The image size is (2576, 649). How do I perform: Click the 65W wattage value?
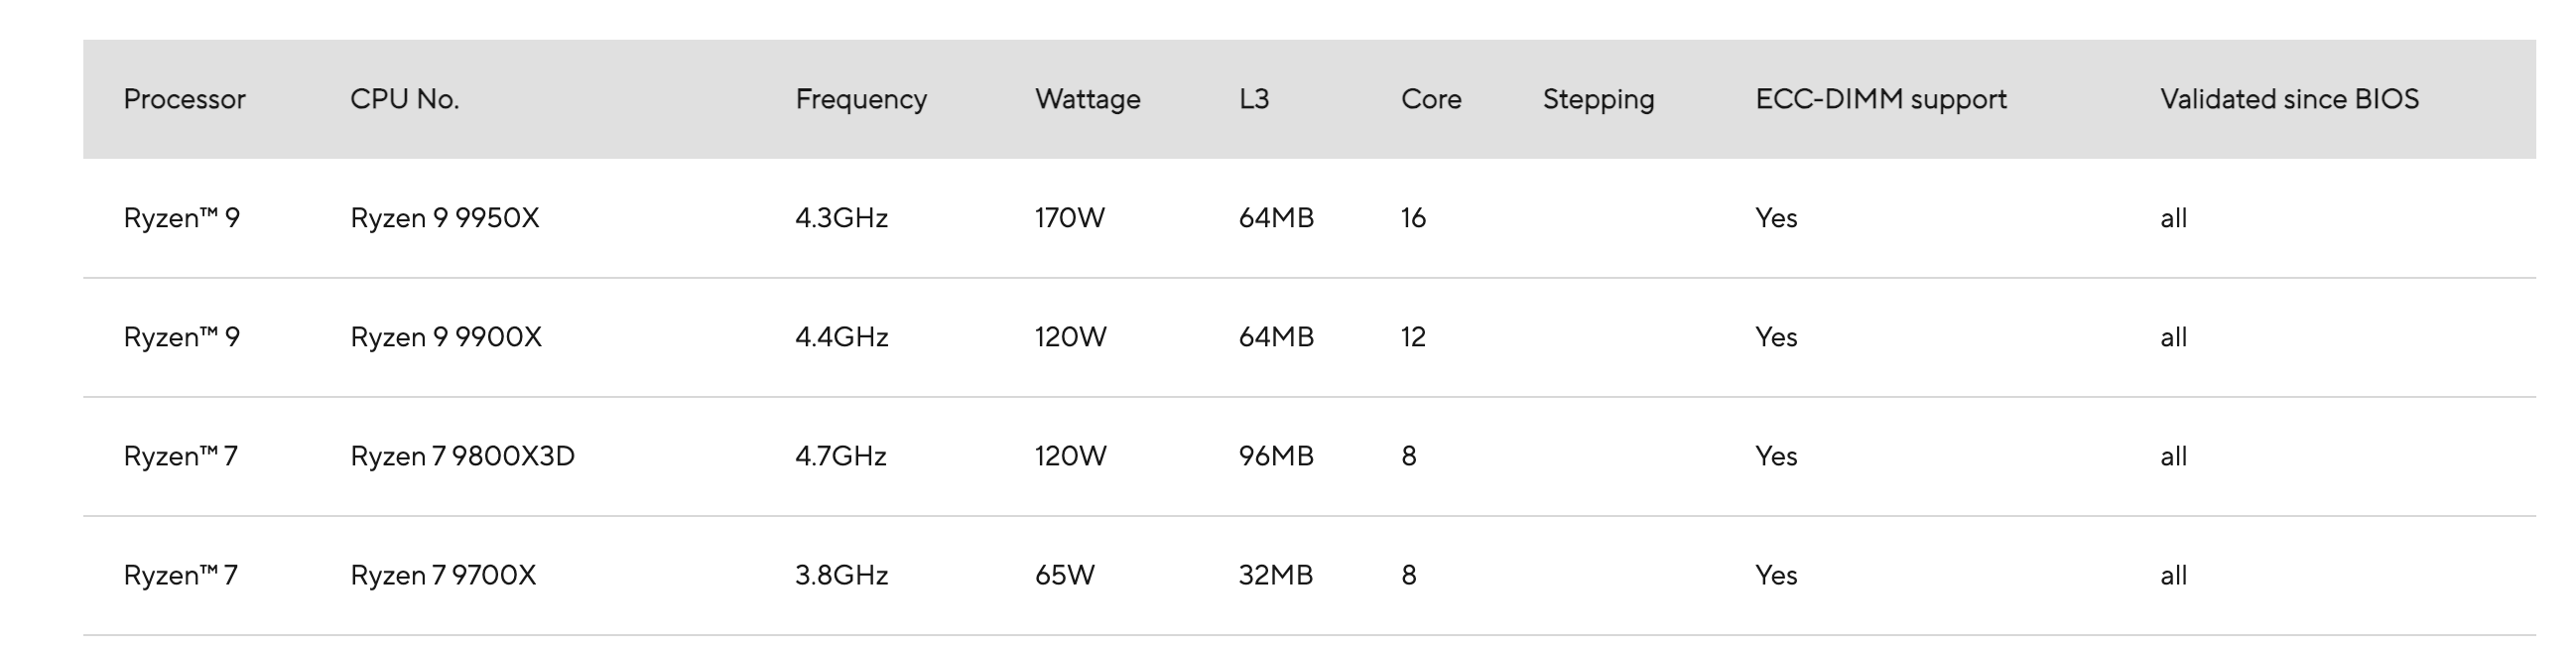tap(1064, 575)
